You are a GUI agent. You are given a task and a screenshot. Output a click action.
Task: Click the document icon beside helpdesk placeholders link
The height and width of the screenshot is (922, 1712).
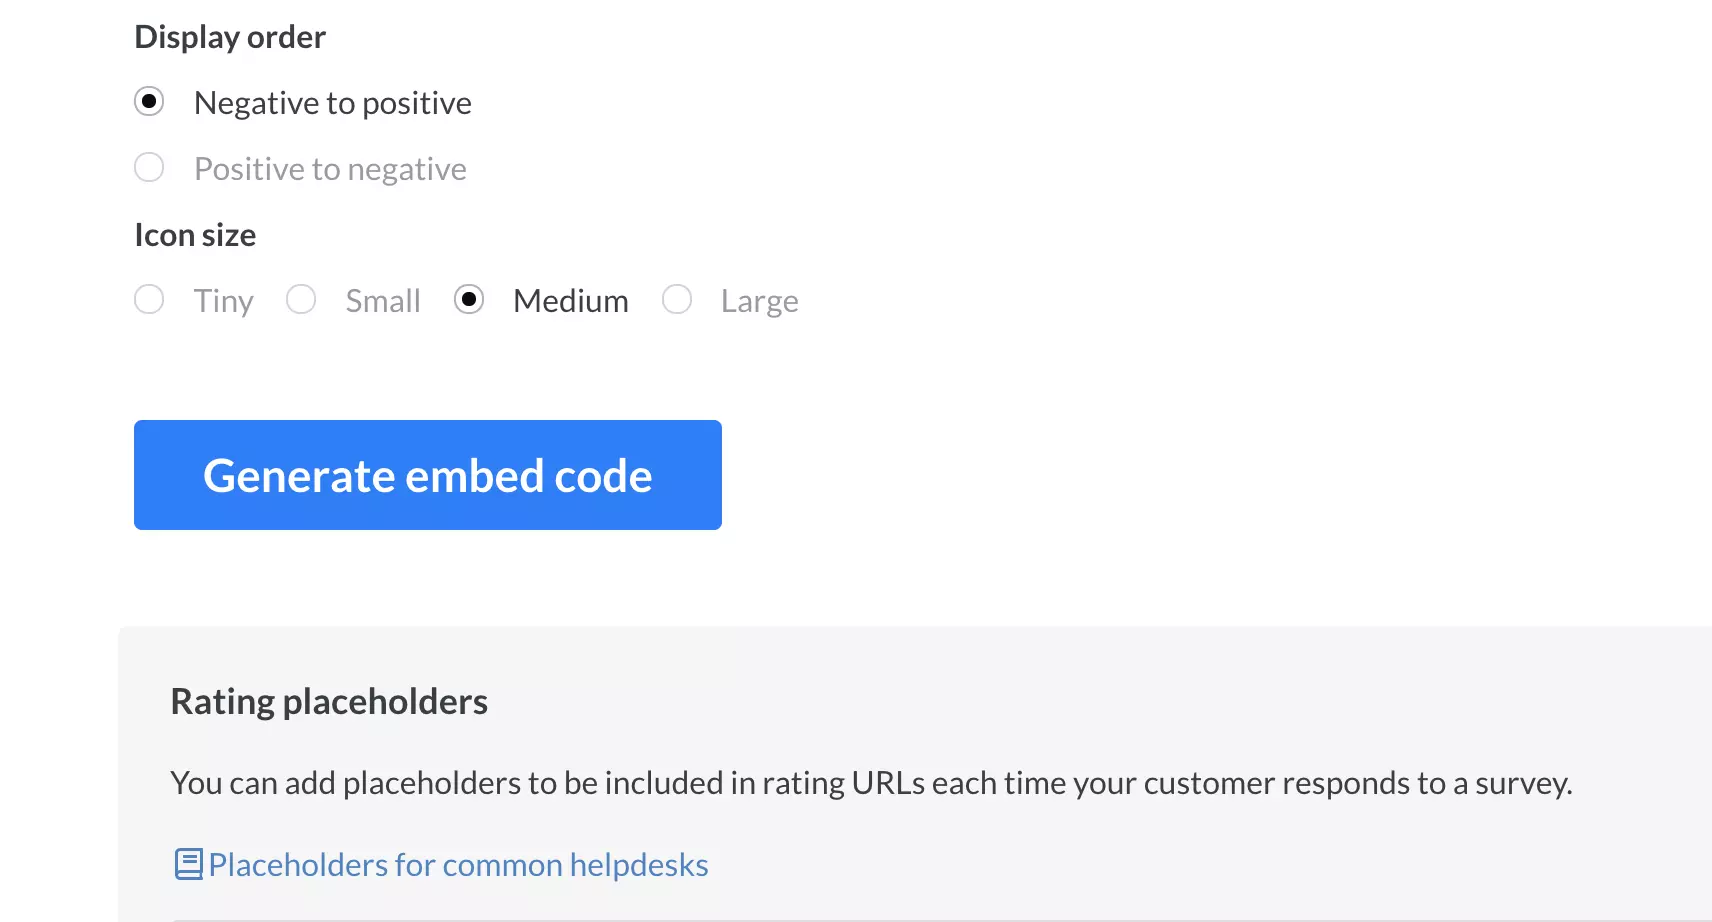point(186,863)
